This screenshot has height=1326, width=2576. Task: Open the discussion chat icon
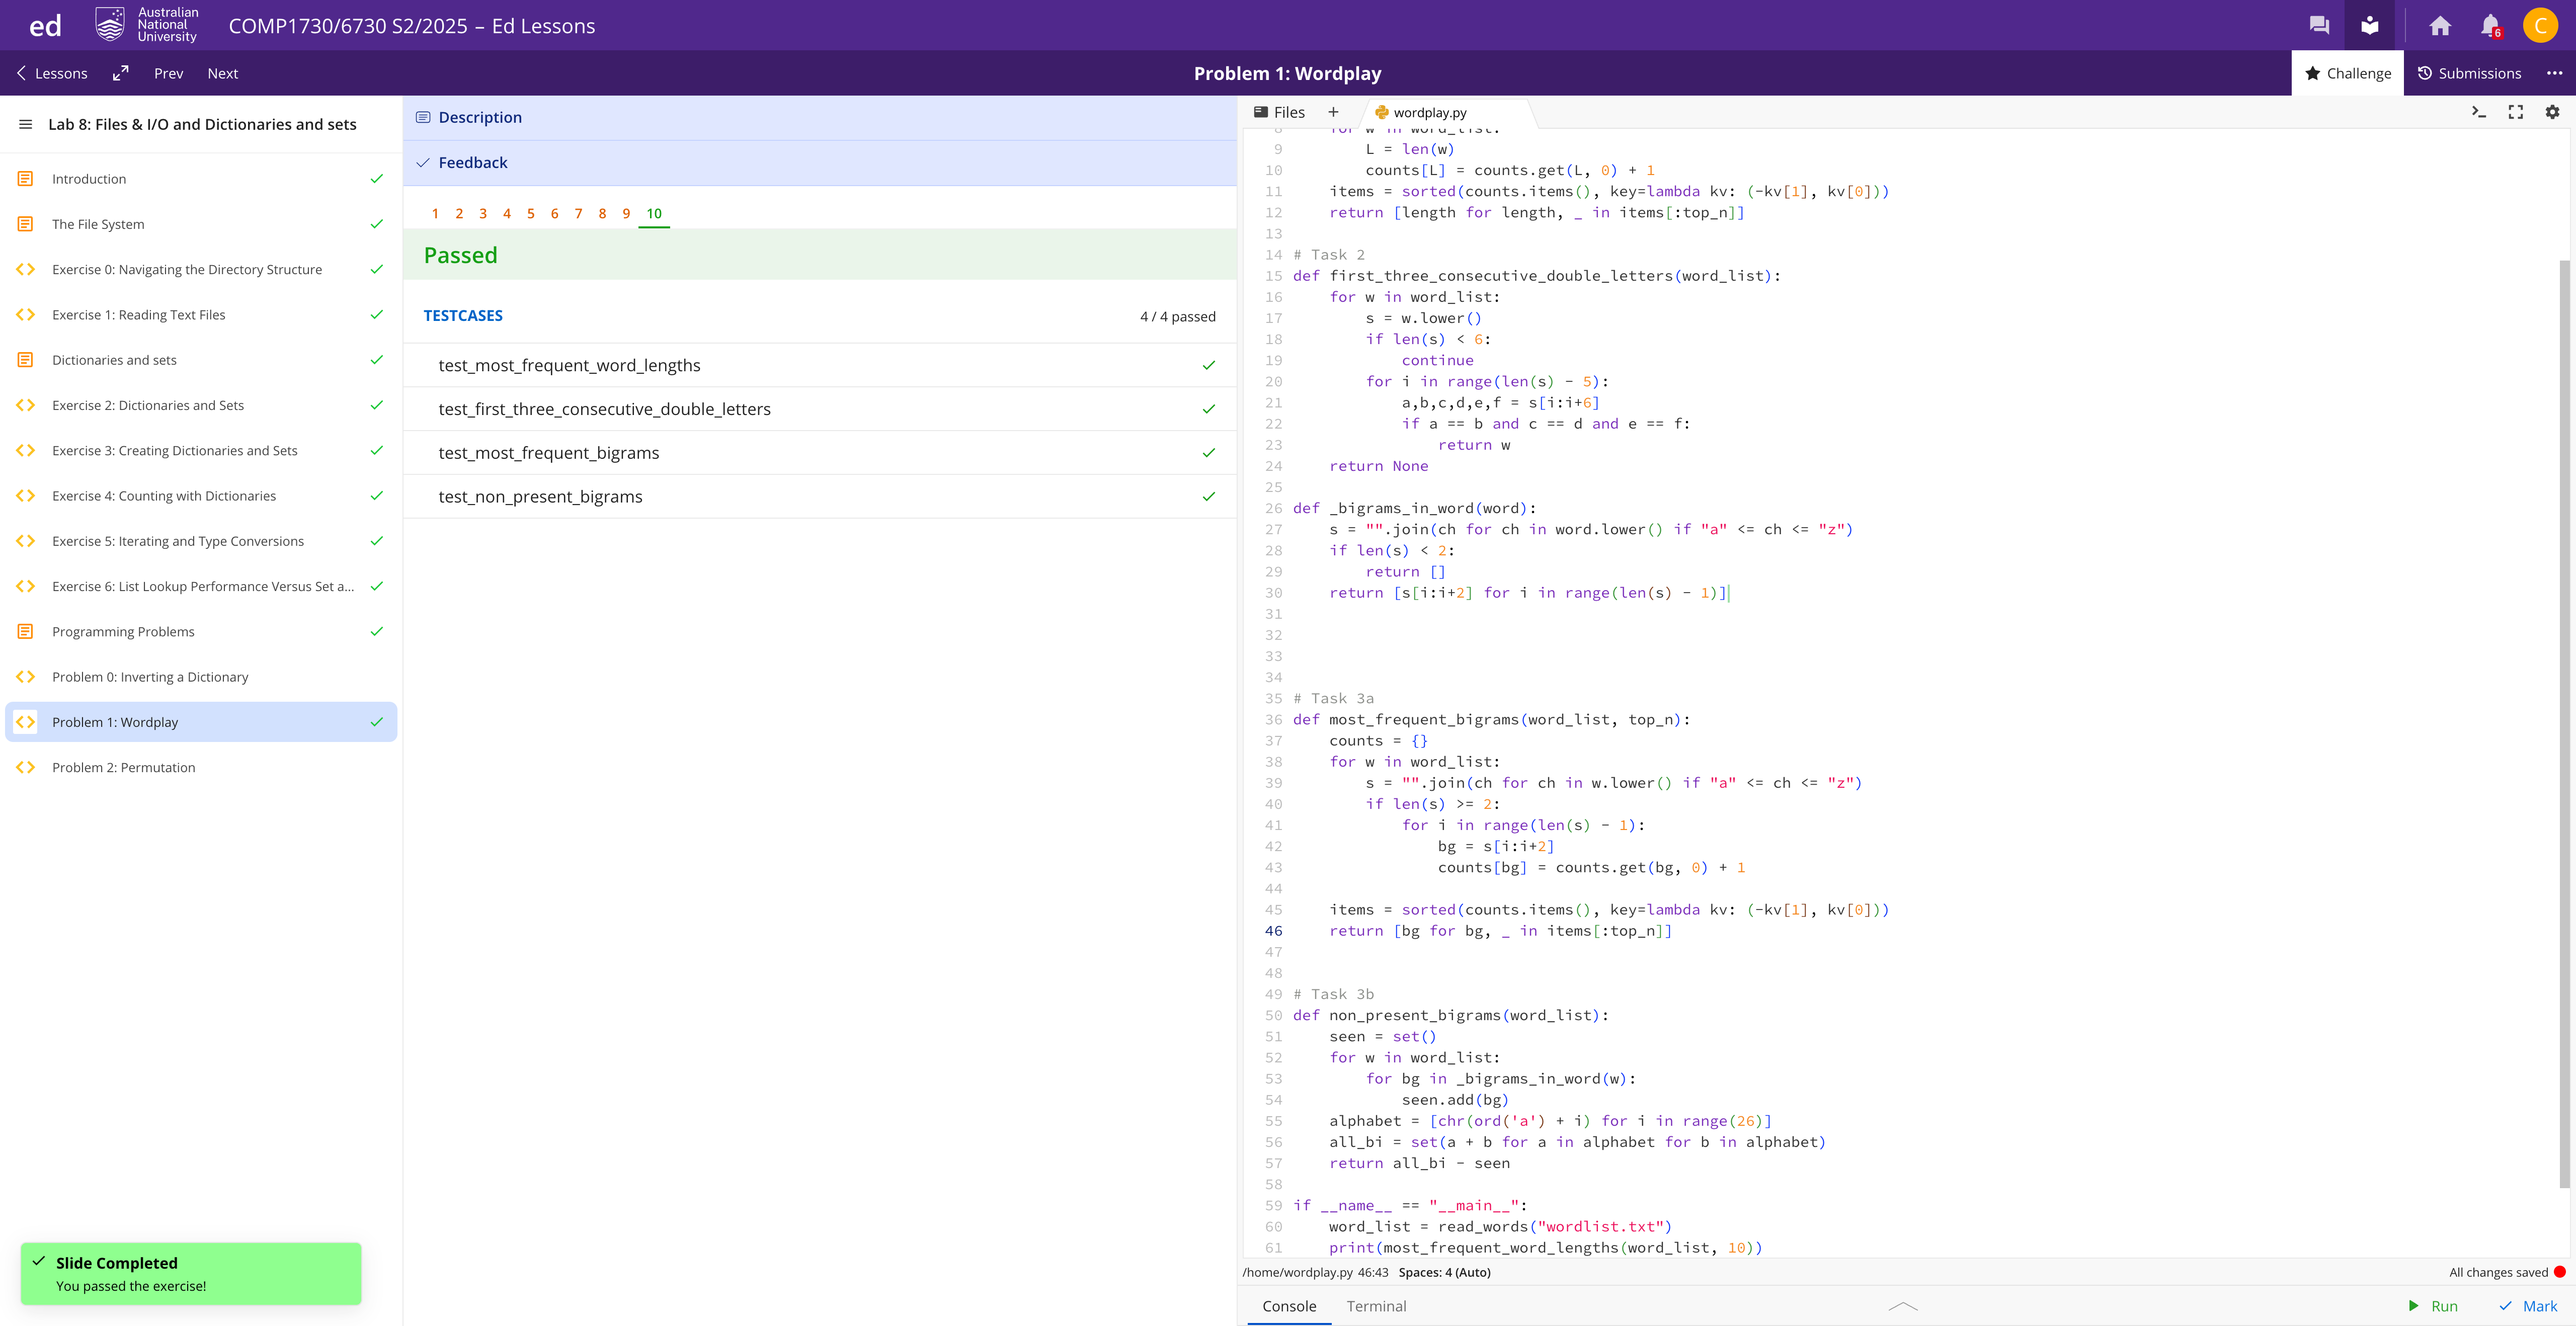2319,26
